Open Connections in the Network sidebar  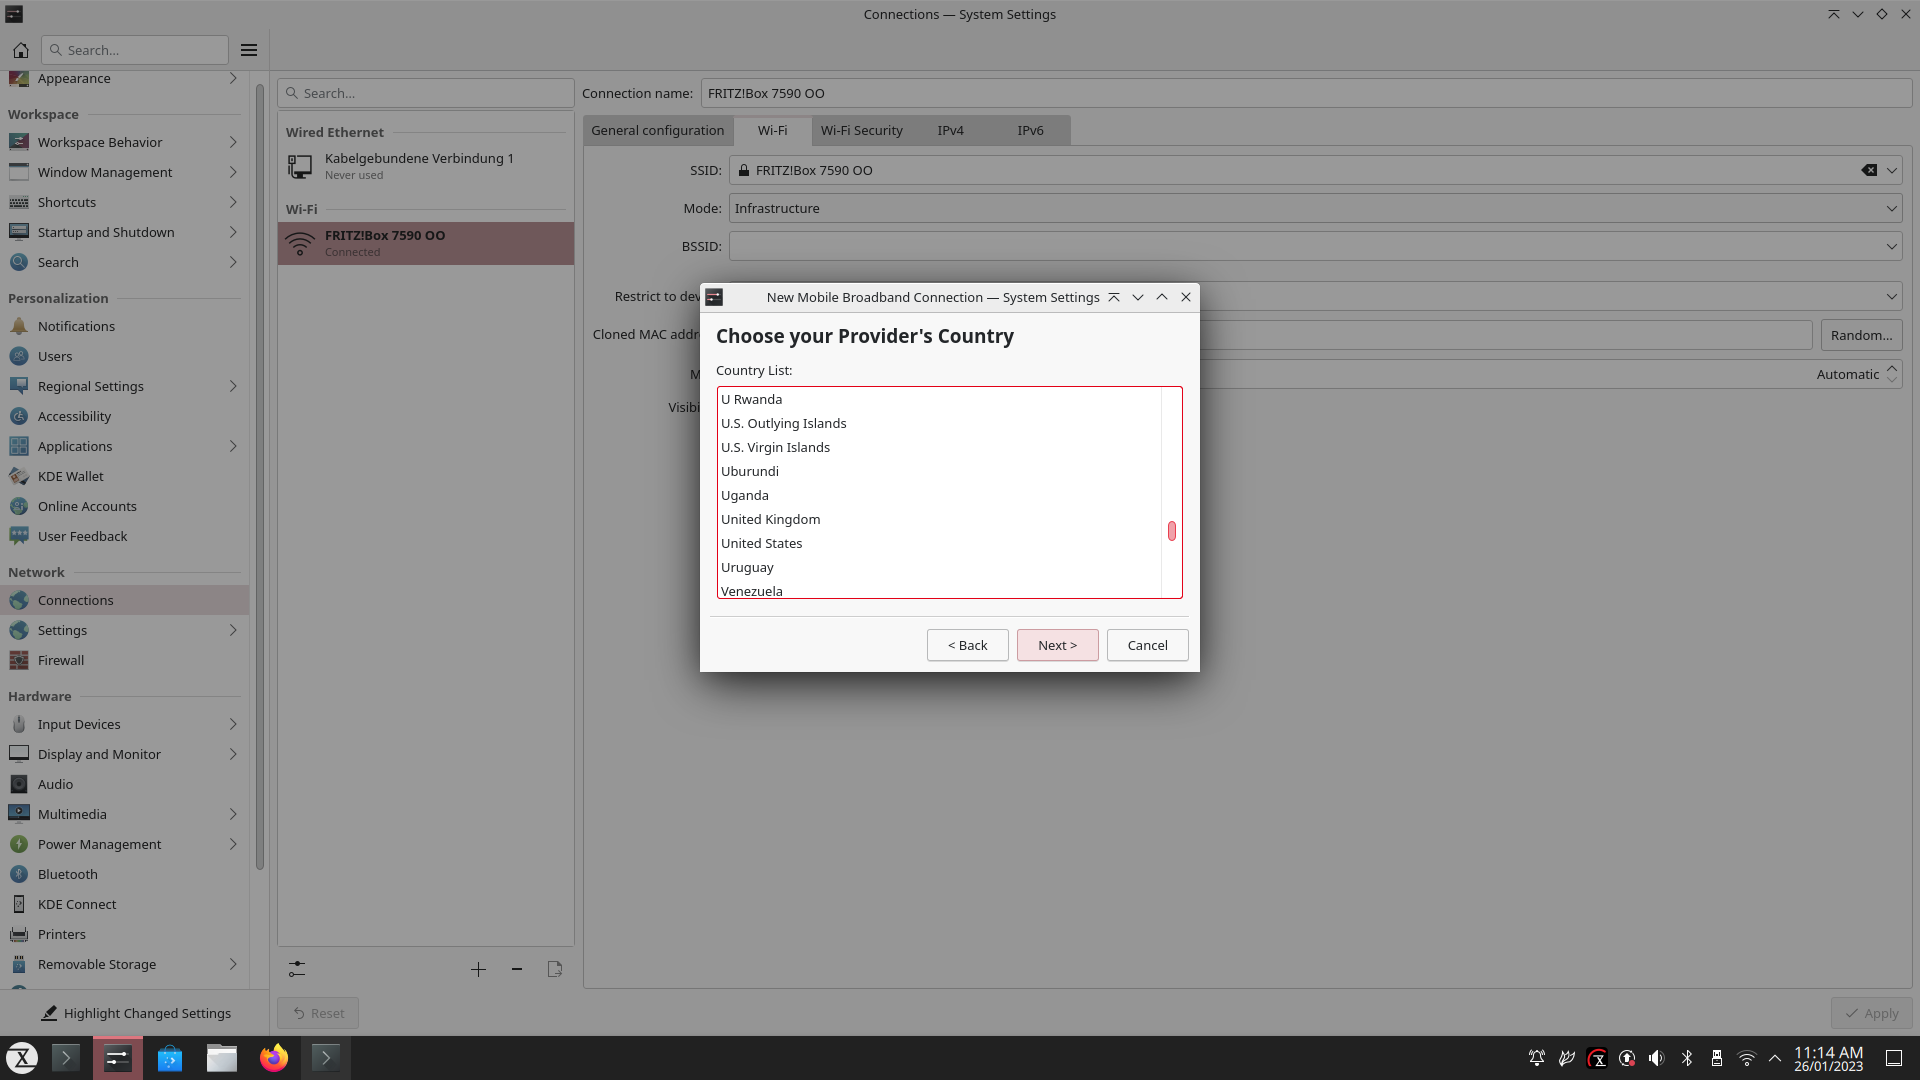coord(74,600)
